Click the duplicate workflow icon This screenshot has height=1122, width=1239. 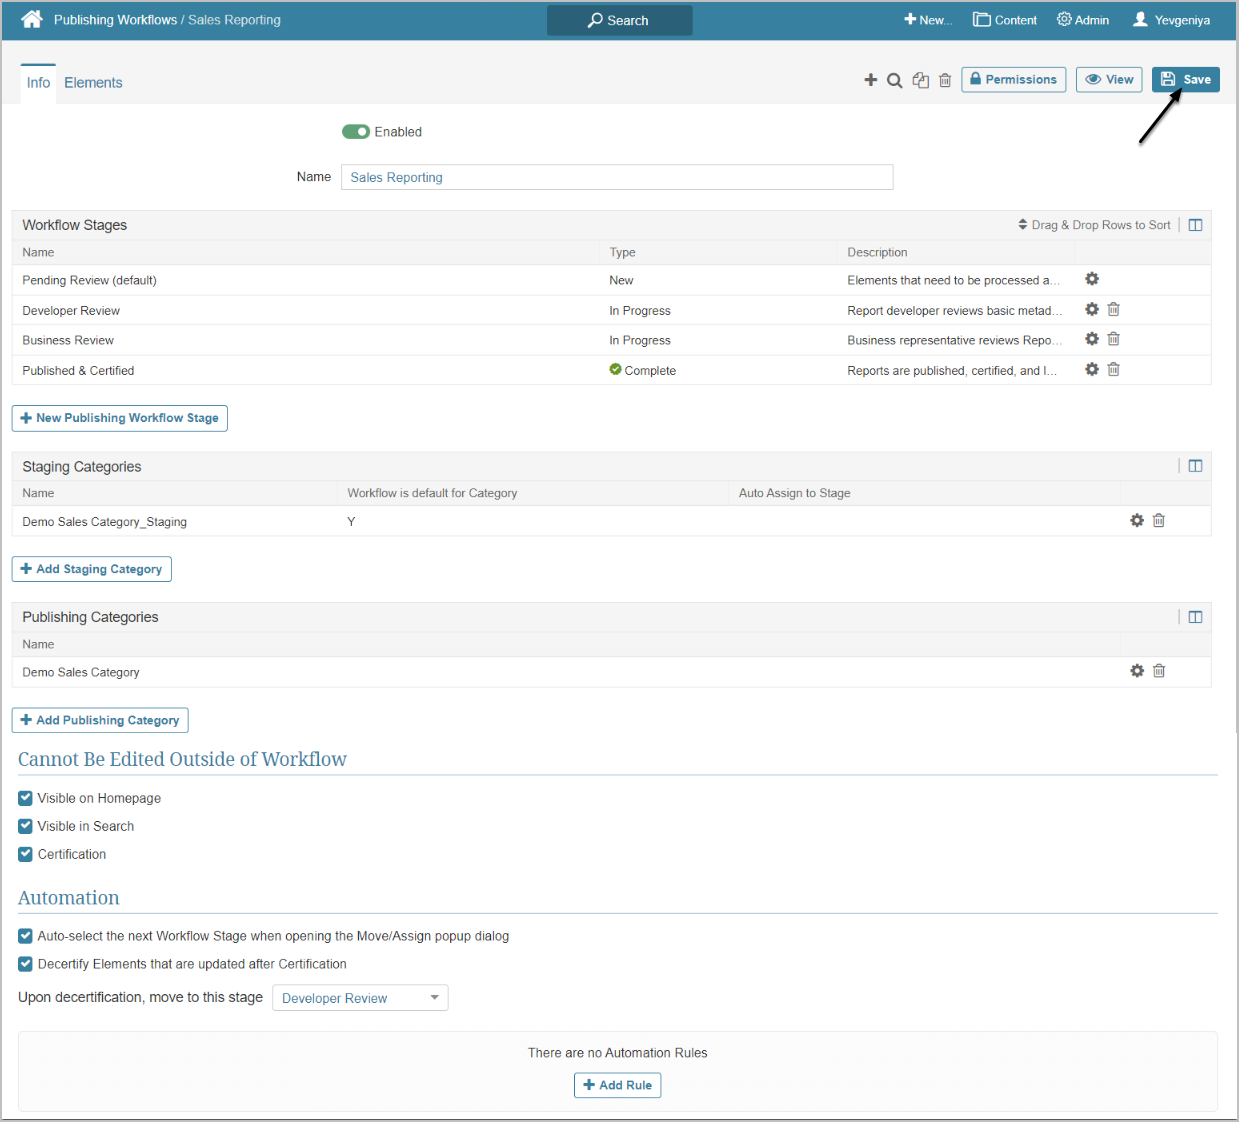pos(920,80)
